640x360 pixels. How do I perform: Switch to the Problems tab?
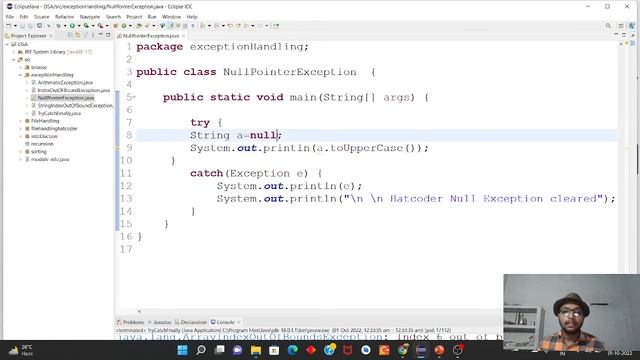(131, 322)
